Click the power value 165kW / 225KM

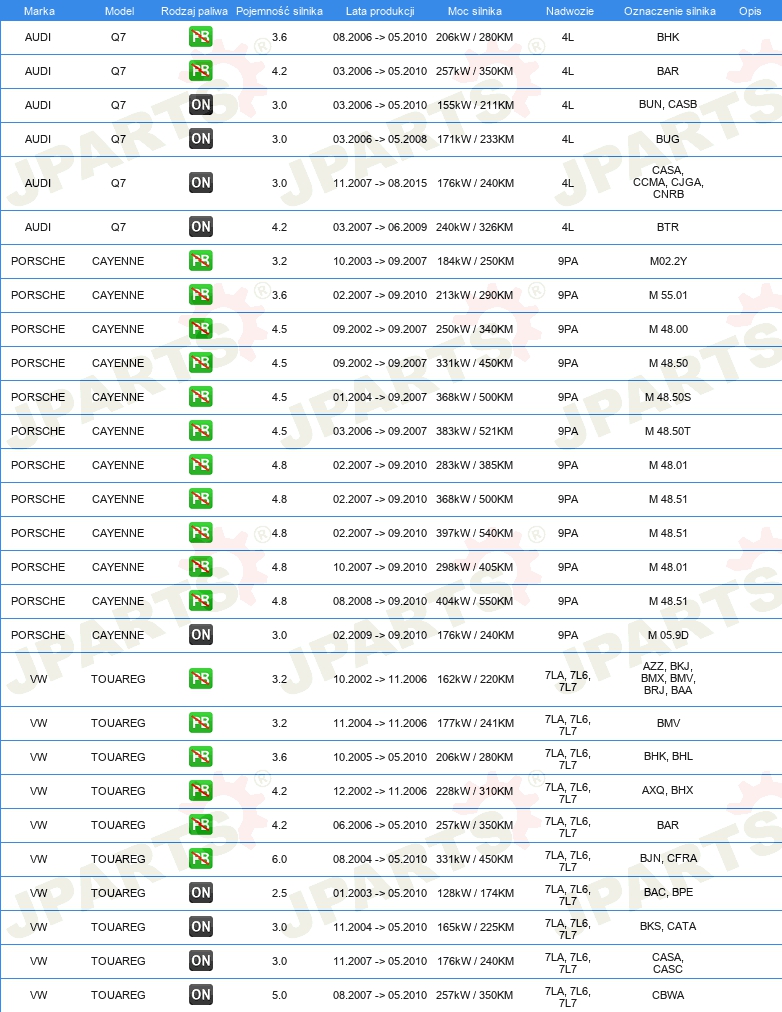click(475, 927)
